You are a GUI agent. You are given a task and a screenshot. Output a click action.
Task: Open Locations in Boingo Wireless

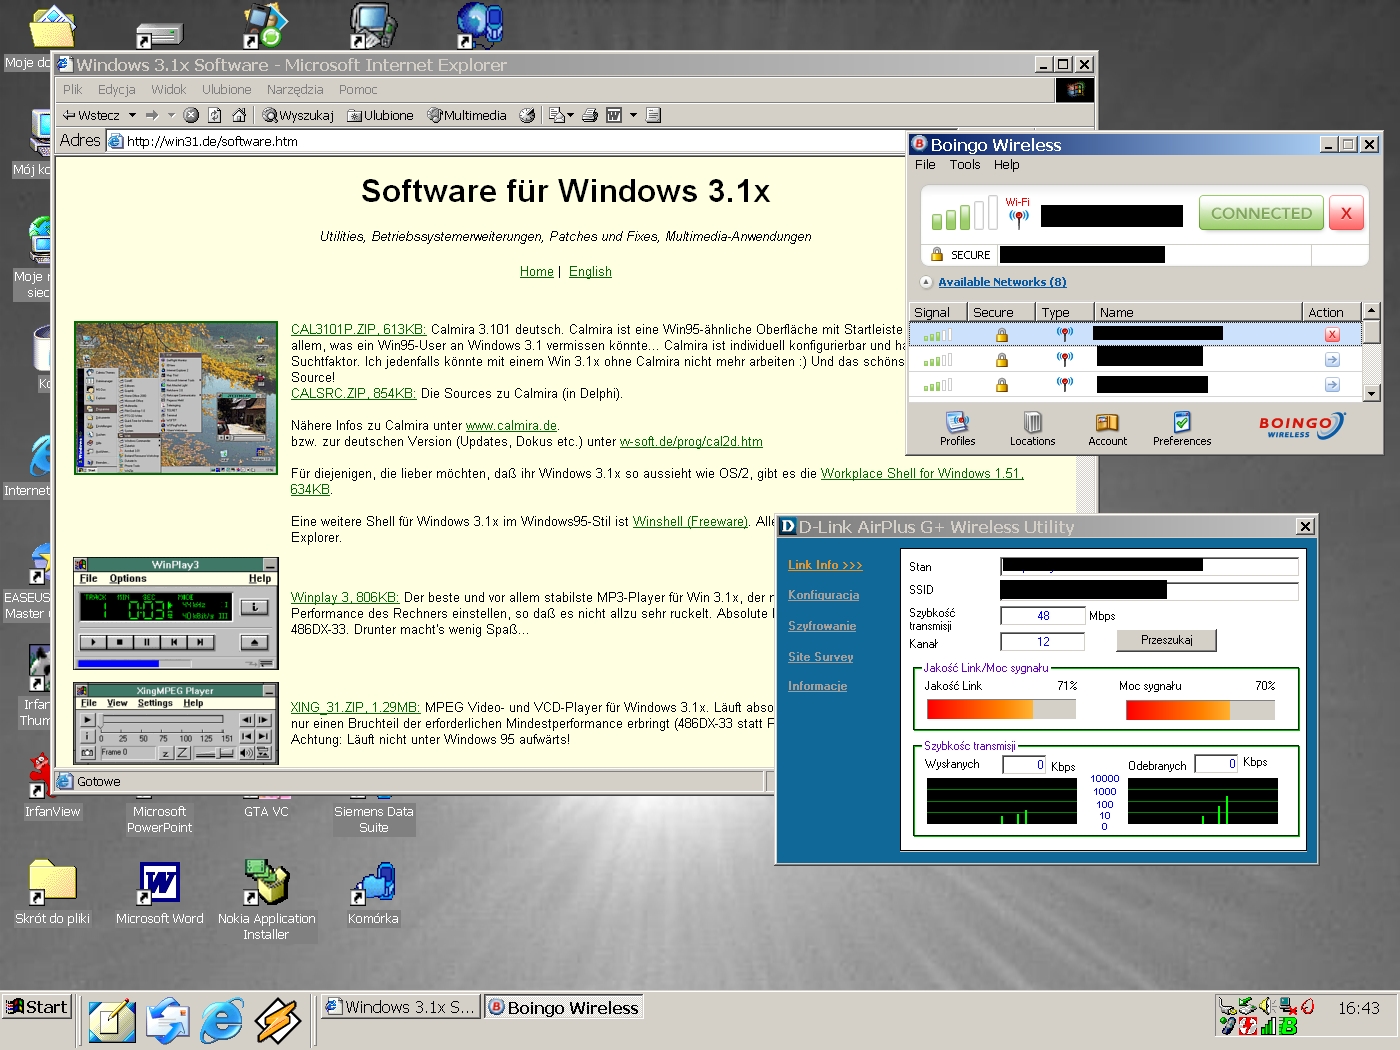(x=1032, y=429)
